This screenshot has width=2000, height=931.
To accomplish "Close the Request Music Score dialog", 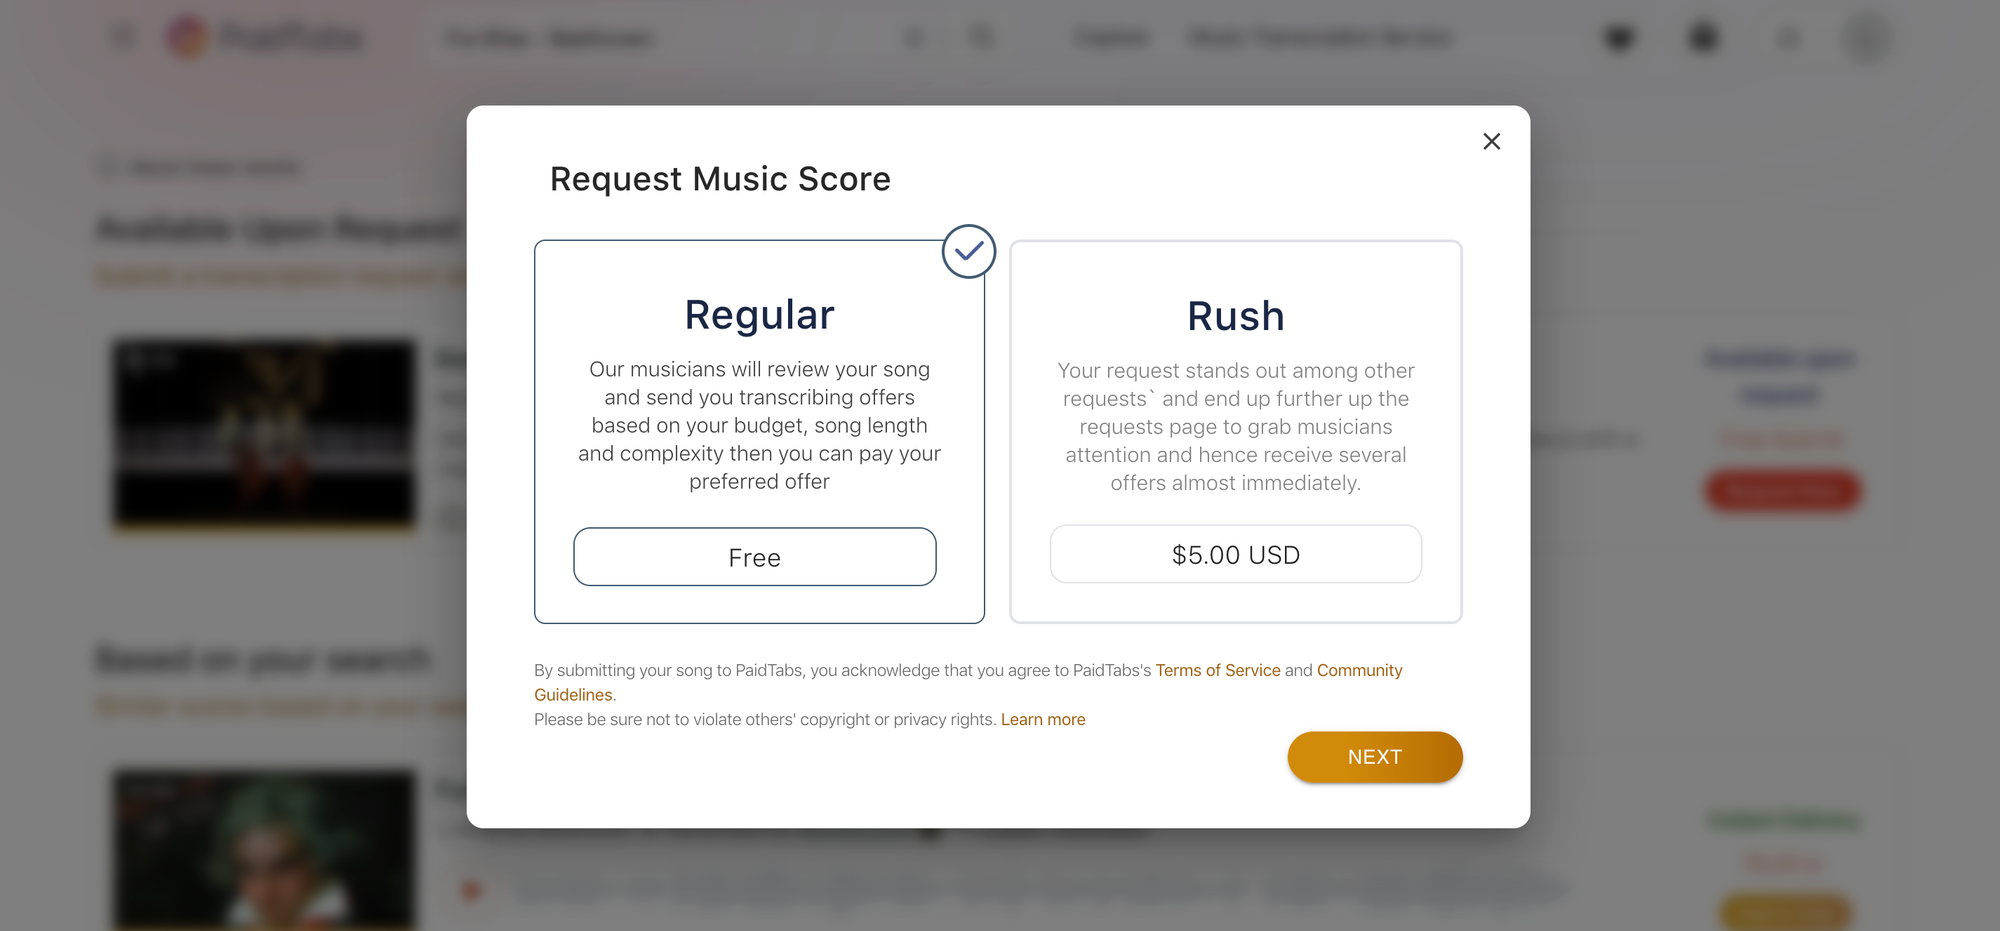I will (x=1491, y=142).
